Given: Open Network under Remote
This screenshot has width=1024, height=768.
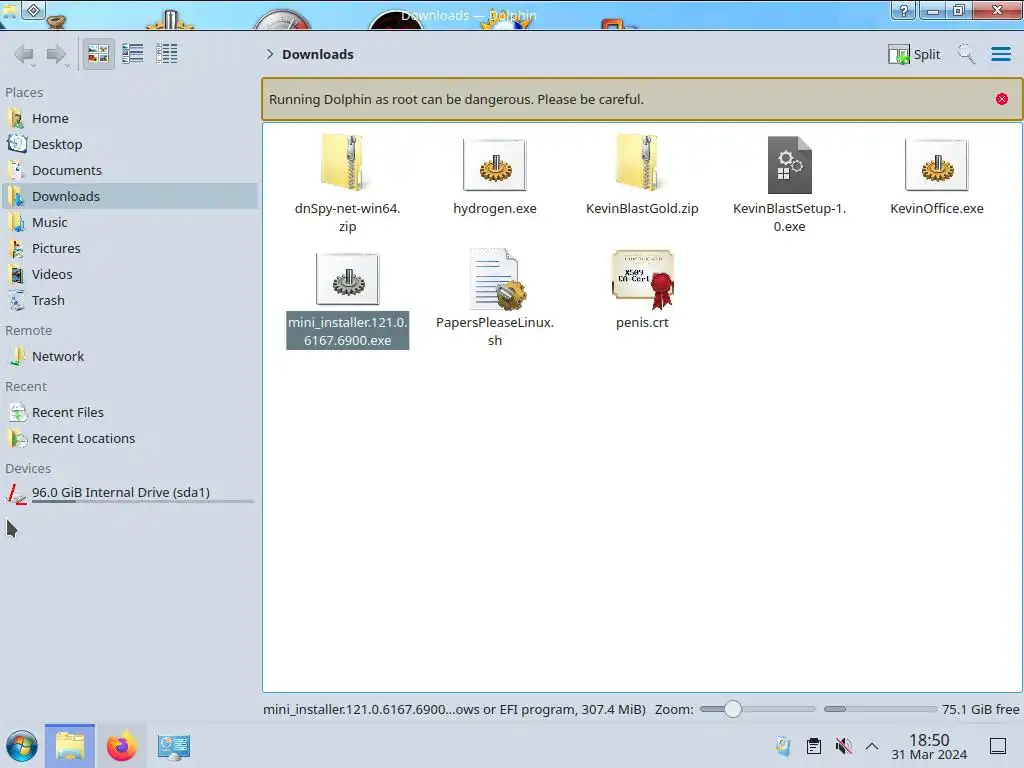Looking at the screenshot, I should pyautogui.click(x=131, y=357).
